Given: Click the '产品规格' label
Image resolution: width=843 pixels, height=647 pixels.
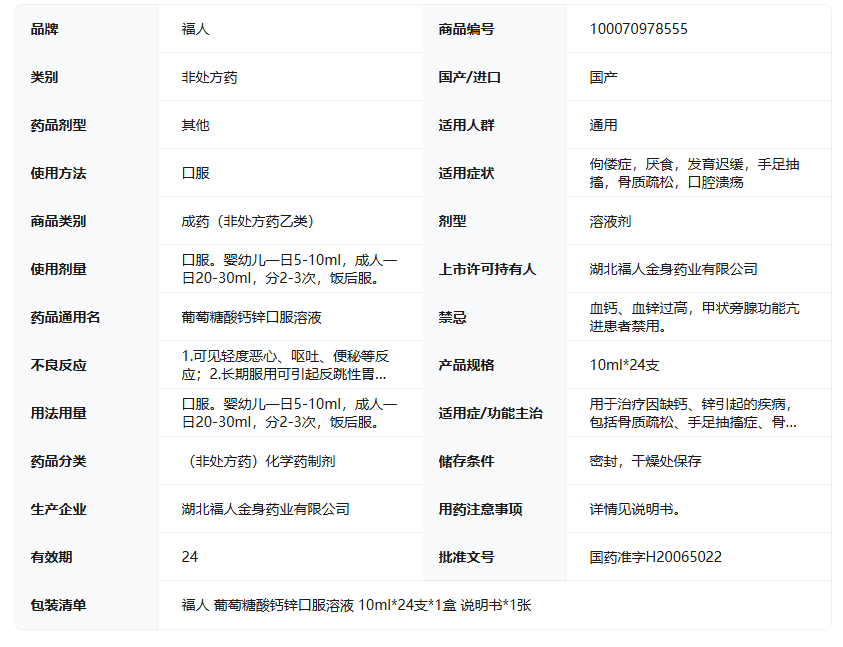Looking at the screenshot, I should tap(466, 365).
